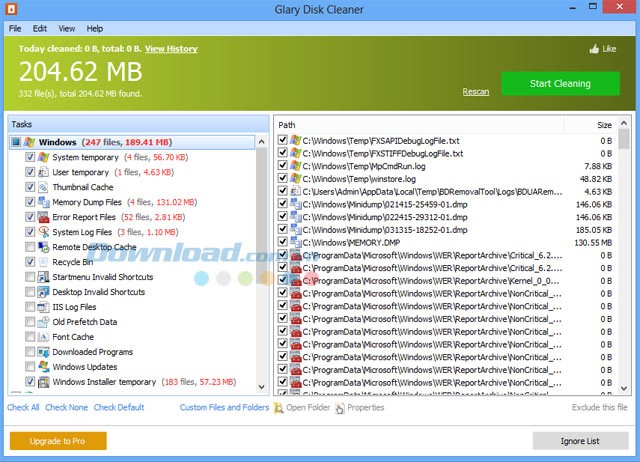The image size is (640, 462).
Task: Click the thumbs-up Like icon
Action: [594, 49]
